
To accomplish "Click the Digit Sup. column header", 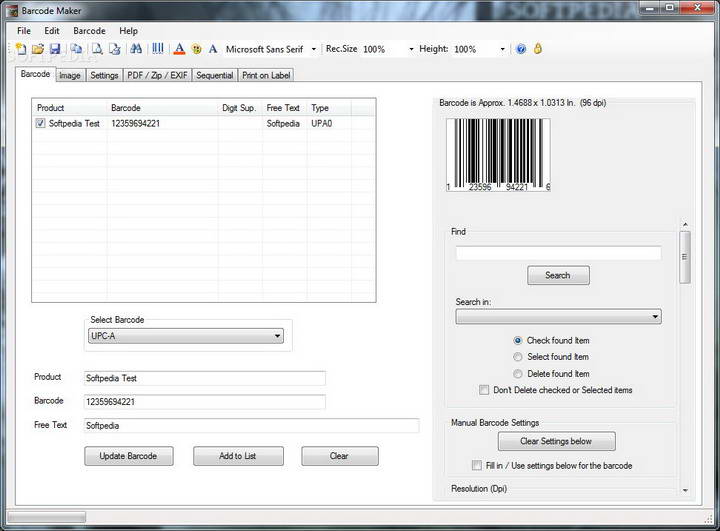I will (240, 108).
